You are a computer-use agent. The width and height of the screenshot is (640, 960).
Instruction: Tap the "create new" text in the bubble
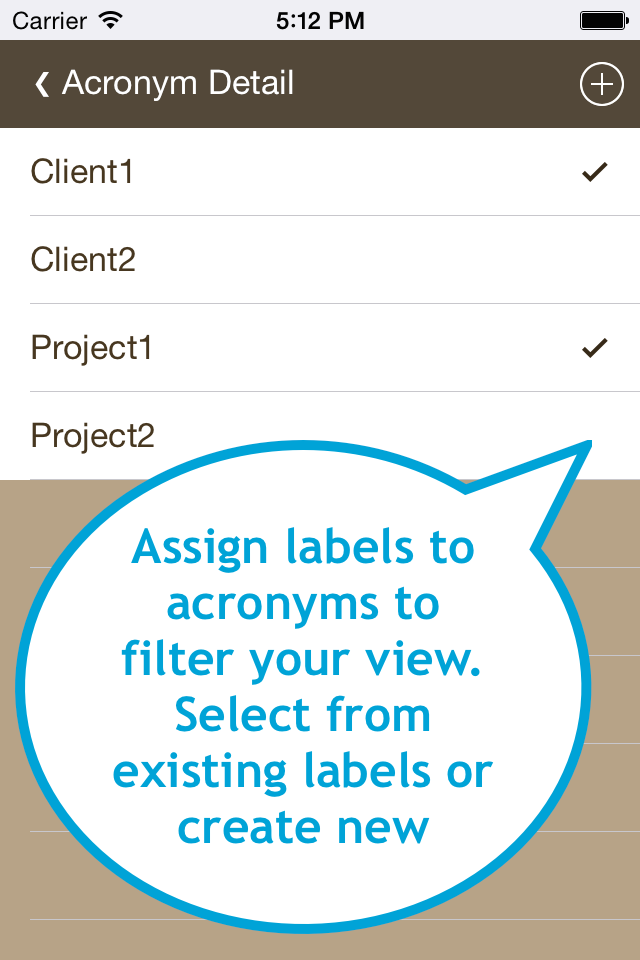pyautogui.click(x=303, y=828)
